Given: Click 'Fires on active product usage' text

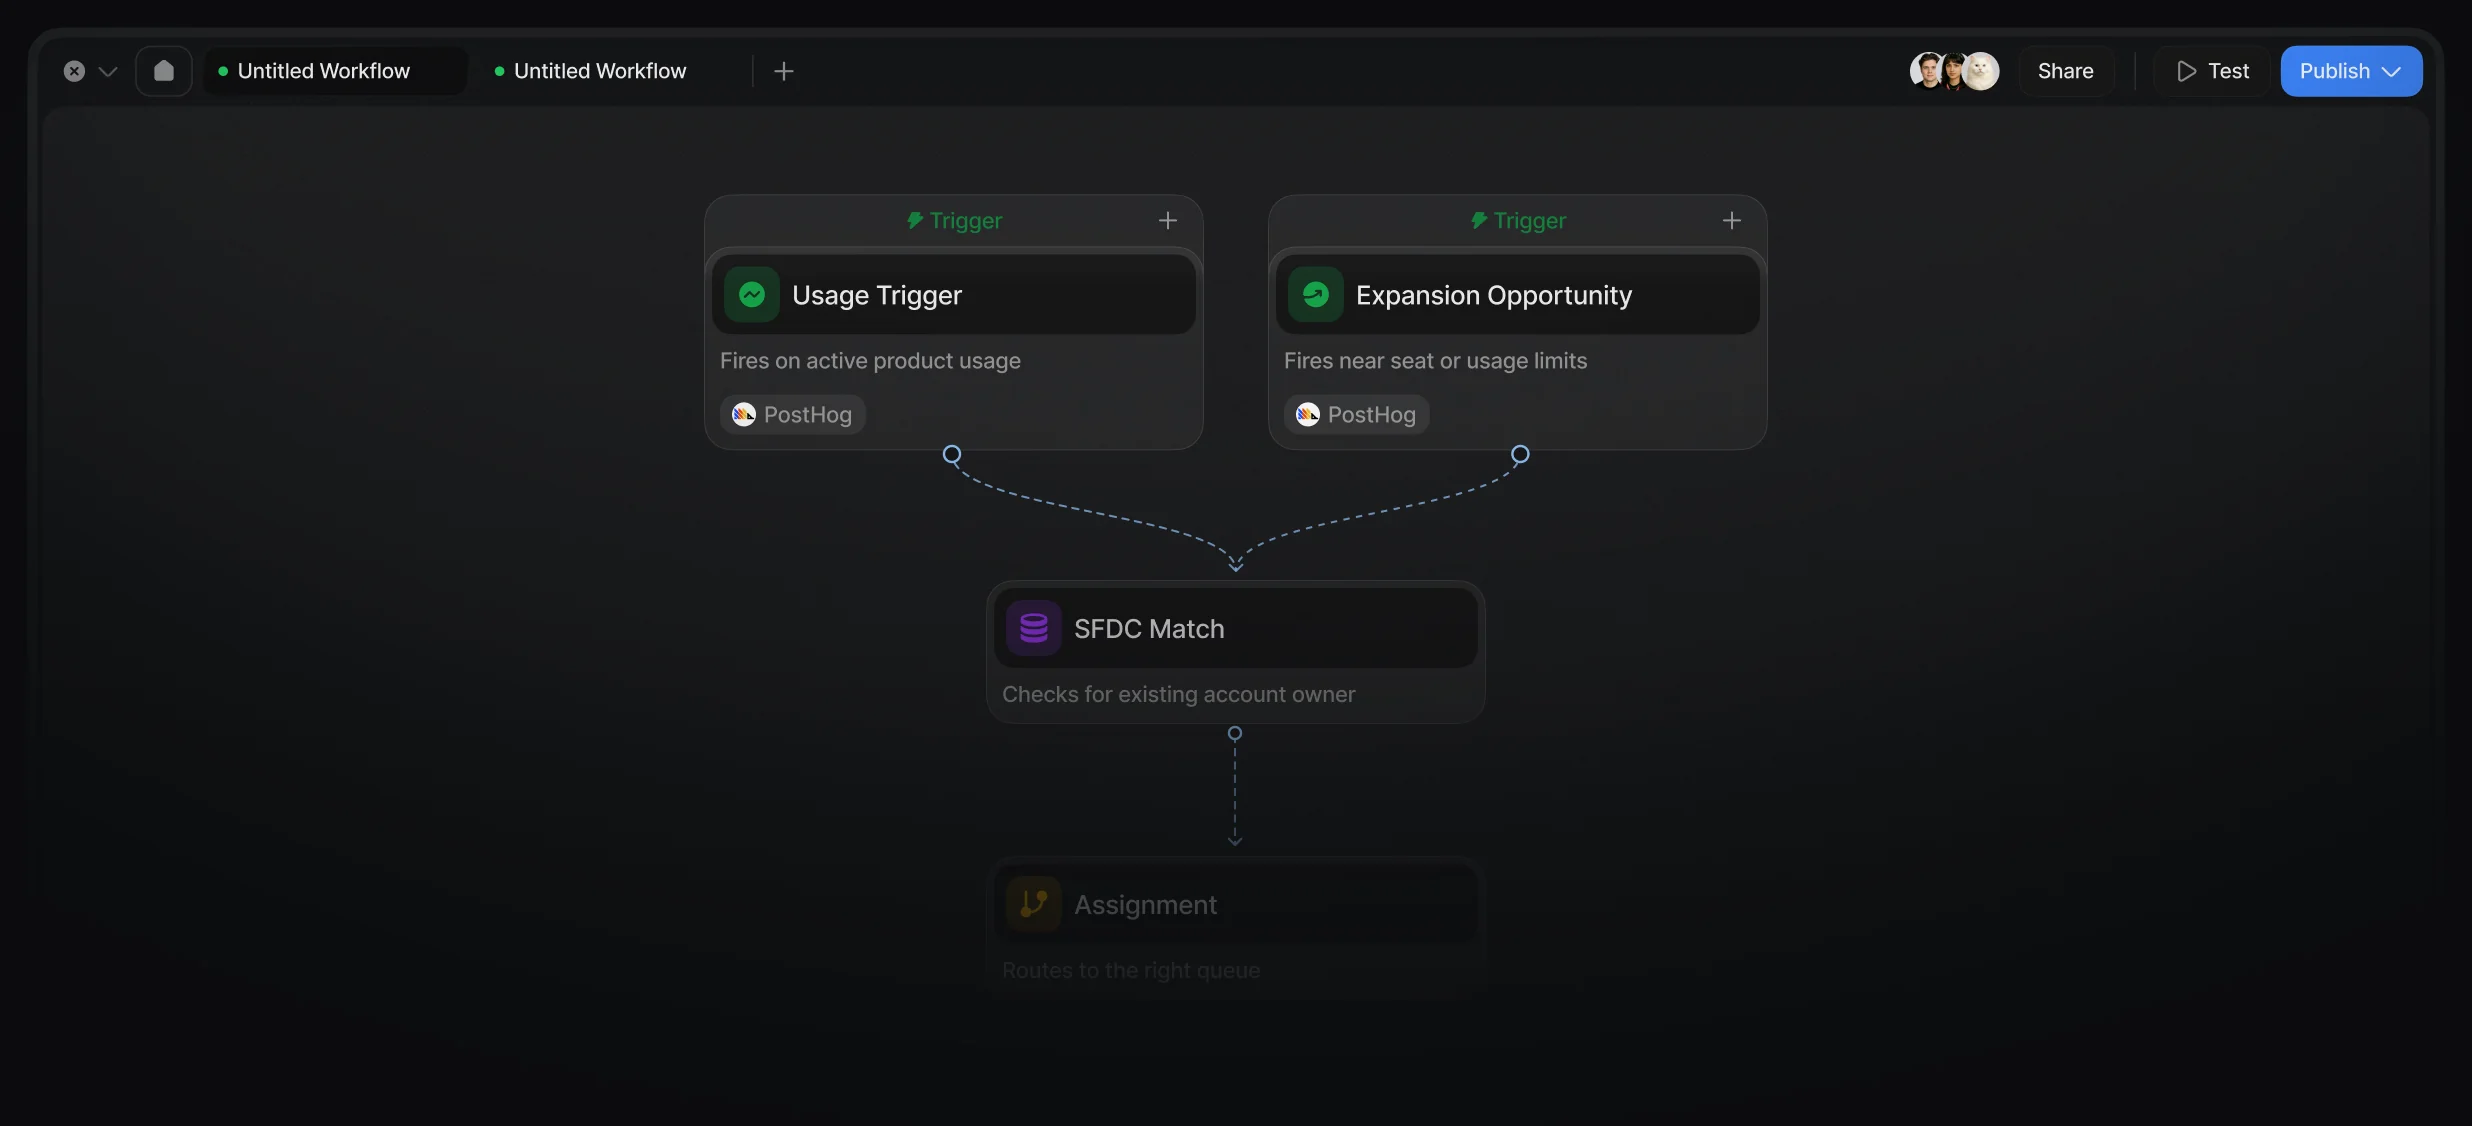Looking at the screenshot, I should (870, 361).
